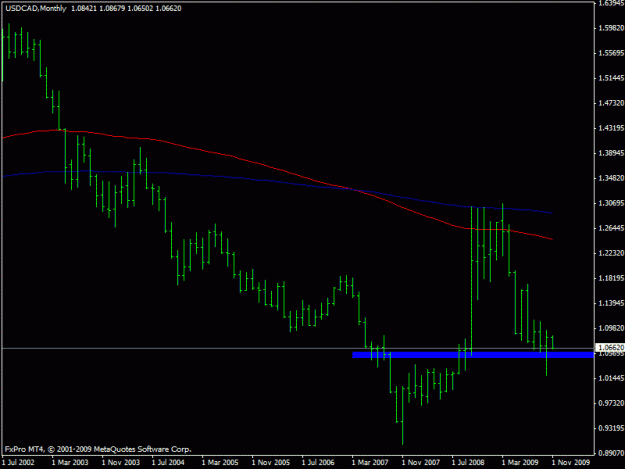Click time axis label 1 Jul 2006
Viewport: 625px width, 469px height.
[318, 463]
